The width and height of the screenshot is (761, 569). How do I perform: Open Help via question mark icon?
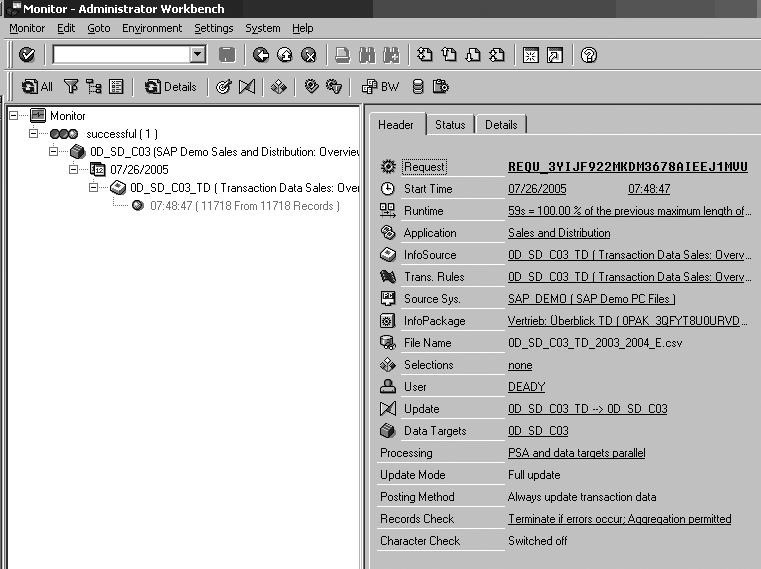(589, 55)
